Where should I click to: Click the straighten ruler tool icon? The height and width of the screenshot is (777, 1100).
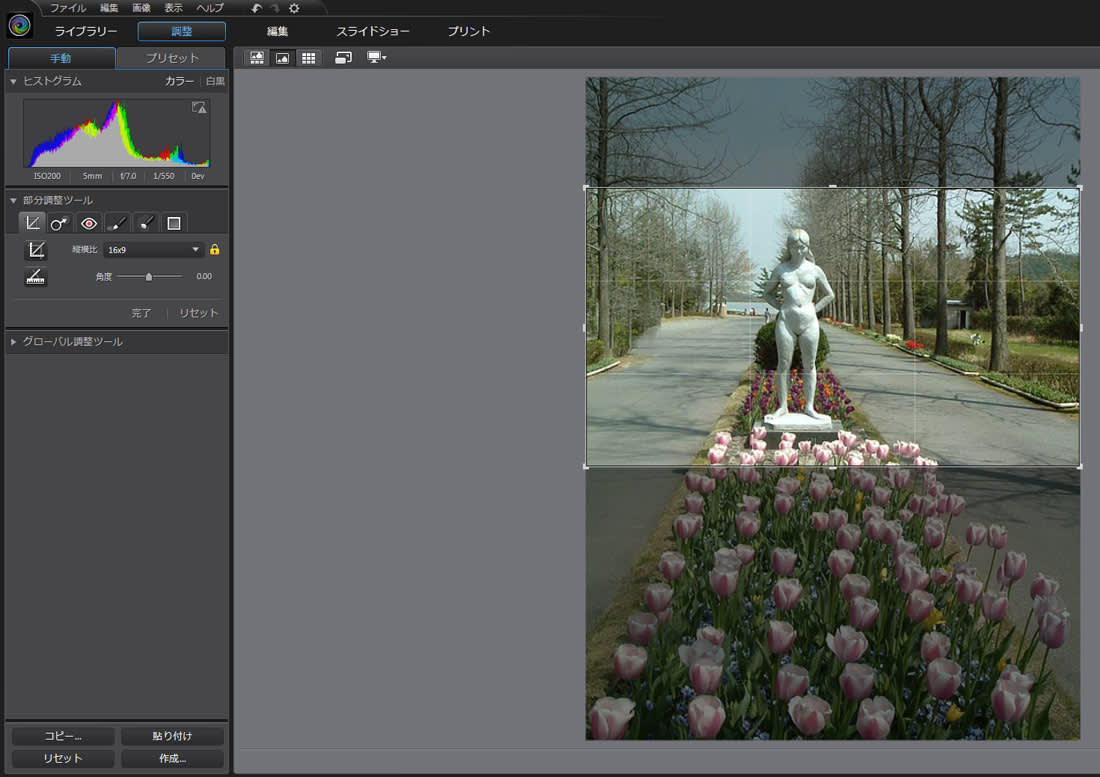tap(36, 277)
